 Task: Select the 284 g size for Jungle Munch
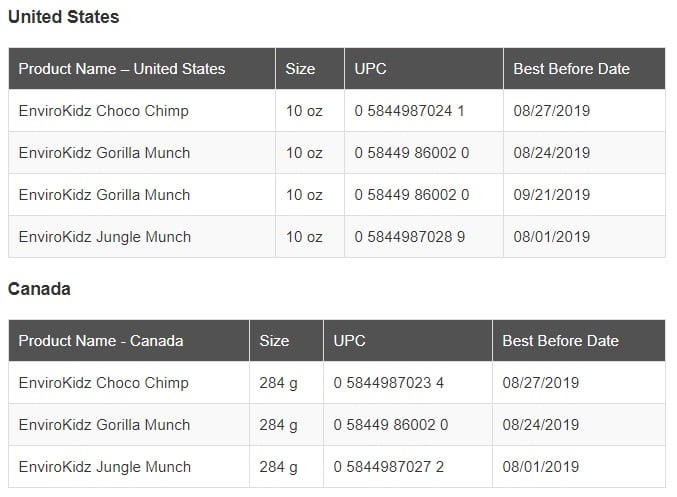tap(278, 467)
